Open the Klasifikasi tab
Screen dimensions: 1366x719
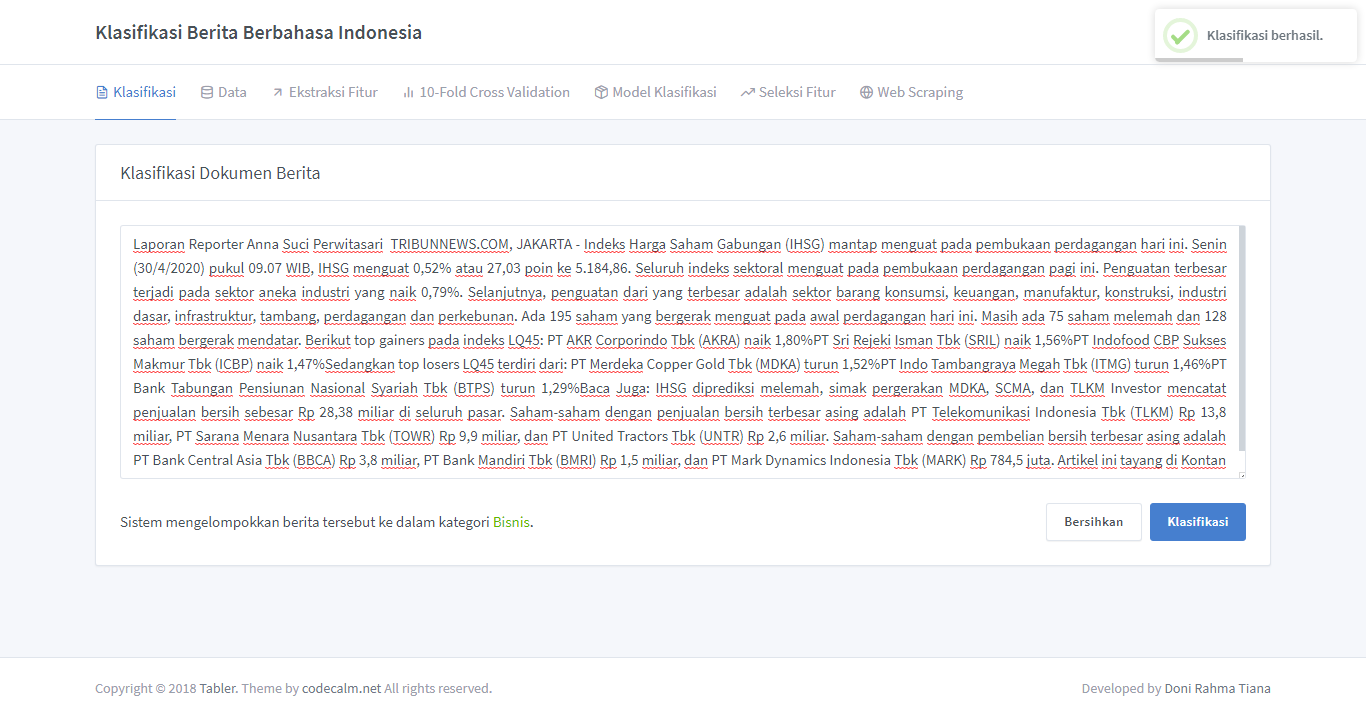pyautogui.click(x=135, y=92)
